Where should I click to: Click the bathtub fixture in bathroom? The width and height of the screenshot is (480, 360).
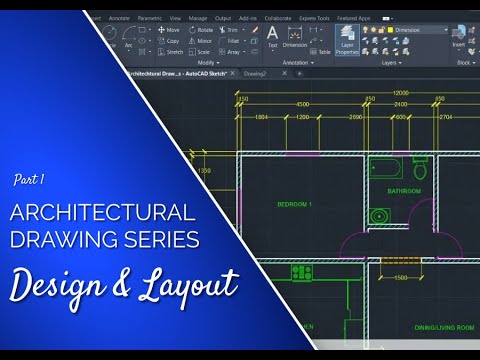[386, 168]
